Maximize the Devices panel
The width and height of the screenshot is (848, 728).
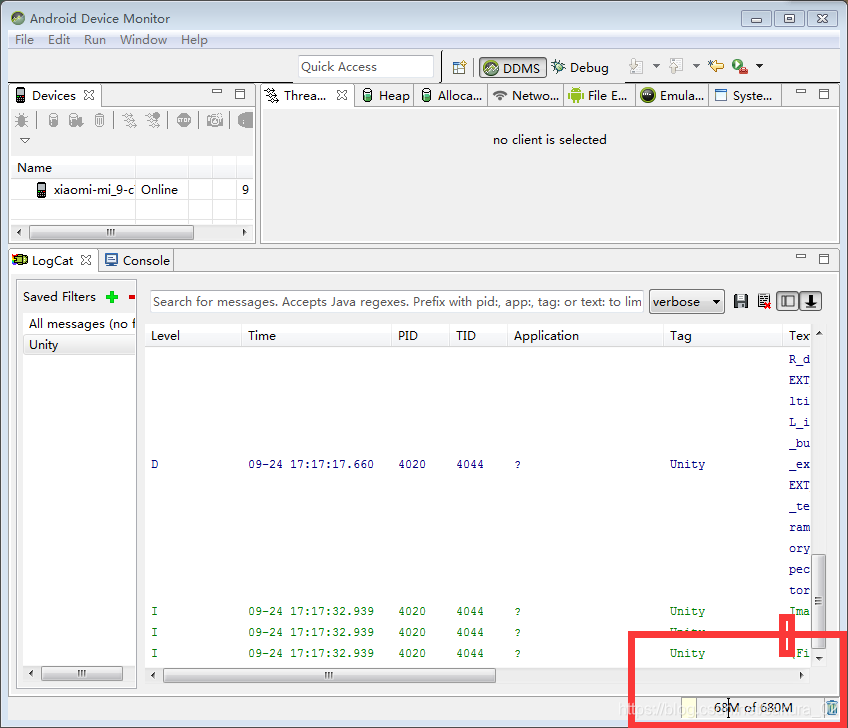[240, 94]
